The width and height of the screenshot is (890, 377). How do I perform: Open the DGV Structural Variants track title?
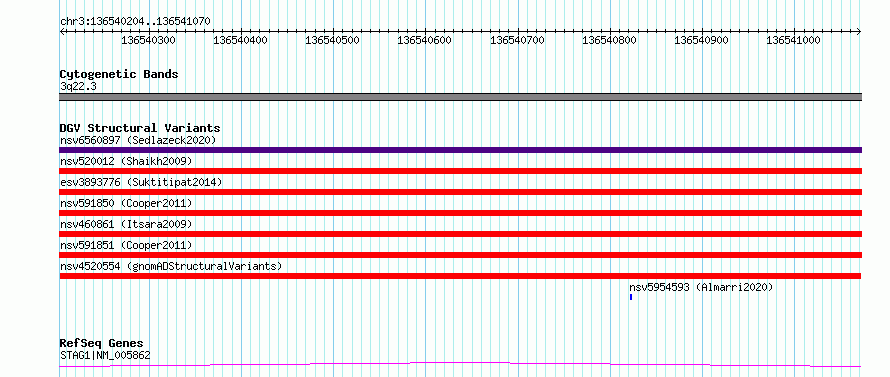pos(140,128)
